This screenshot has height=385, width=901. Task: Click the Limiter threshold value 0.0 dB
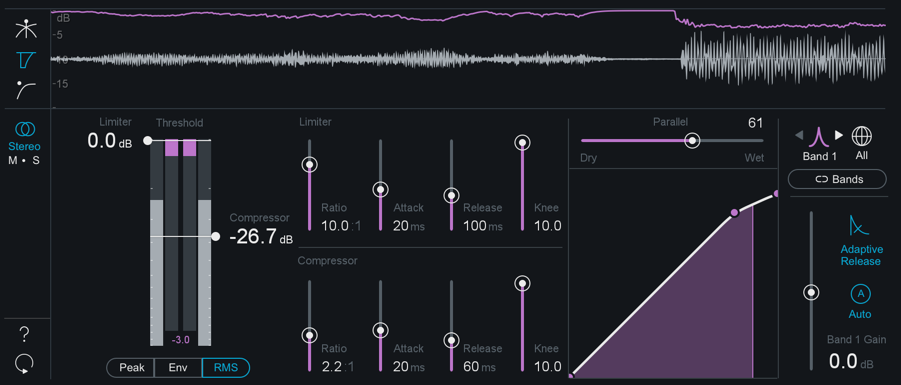[x=110, y=141]
